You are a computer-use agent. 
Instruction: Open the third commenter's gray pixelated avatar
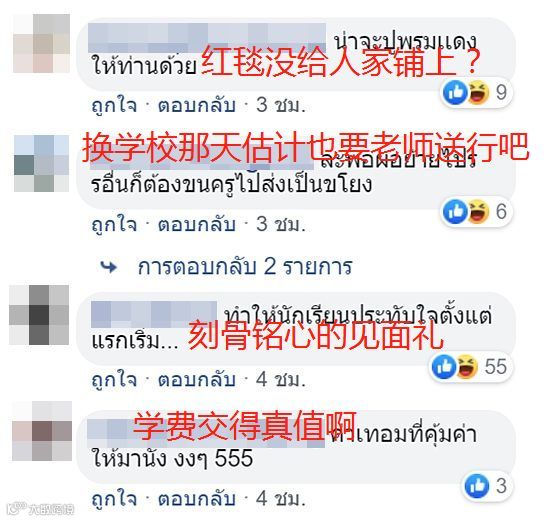39,315
